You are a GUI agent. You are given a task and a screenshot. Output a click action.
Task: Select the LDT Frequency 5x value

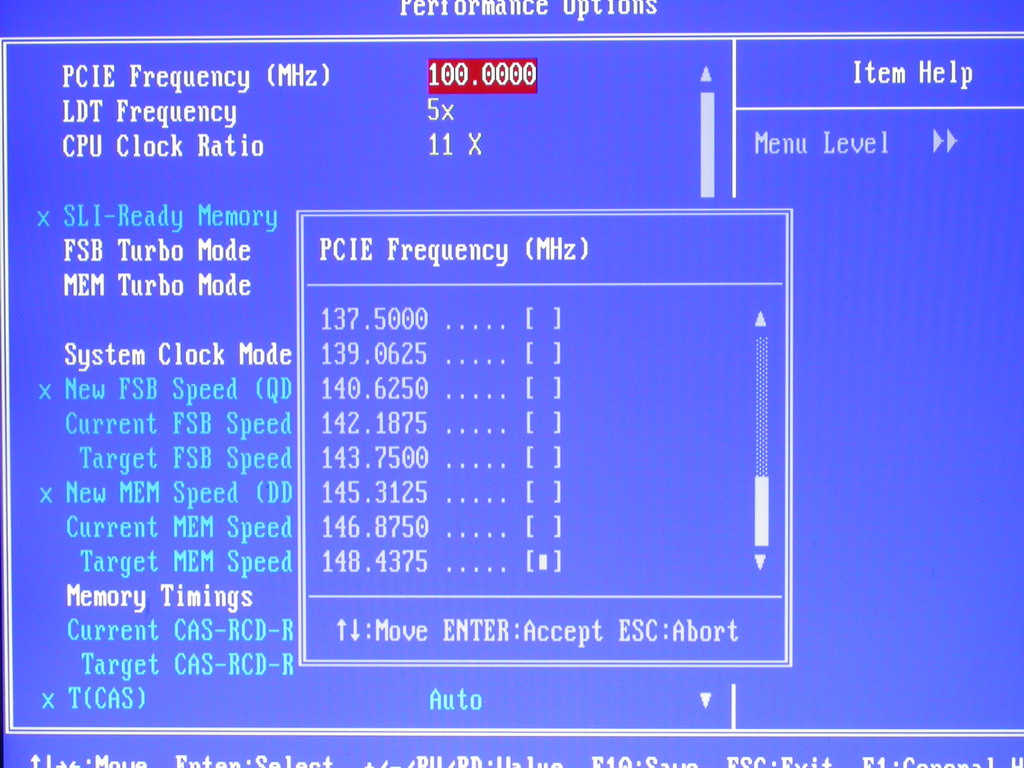click(x=441, y=110)
